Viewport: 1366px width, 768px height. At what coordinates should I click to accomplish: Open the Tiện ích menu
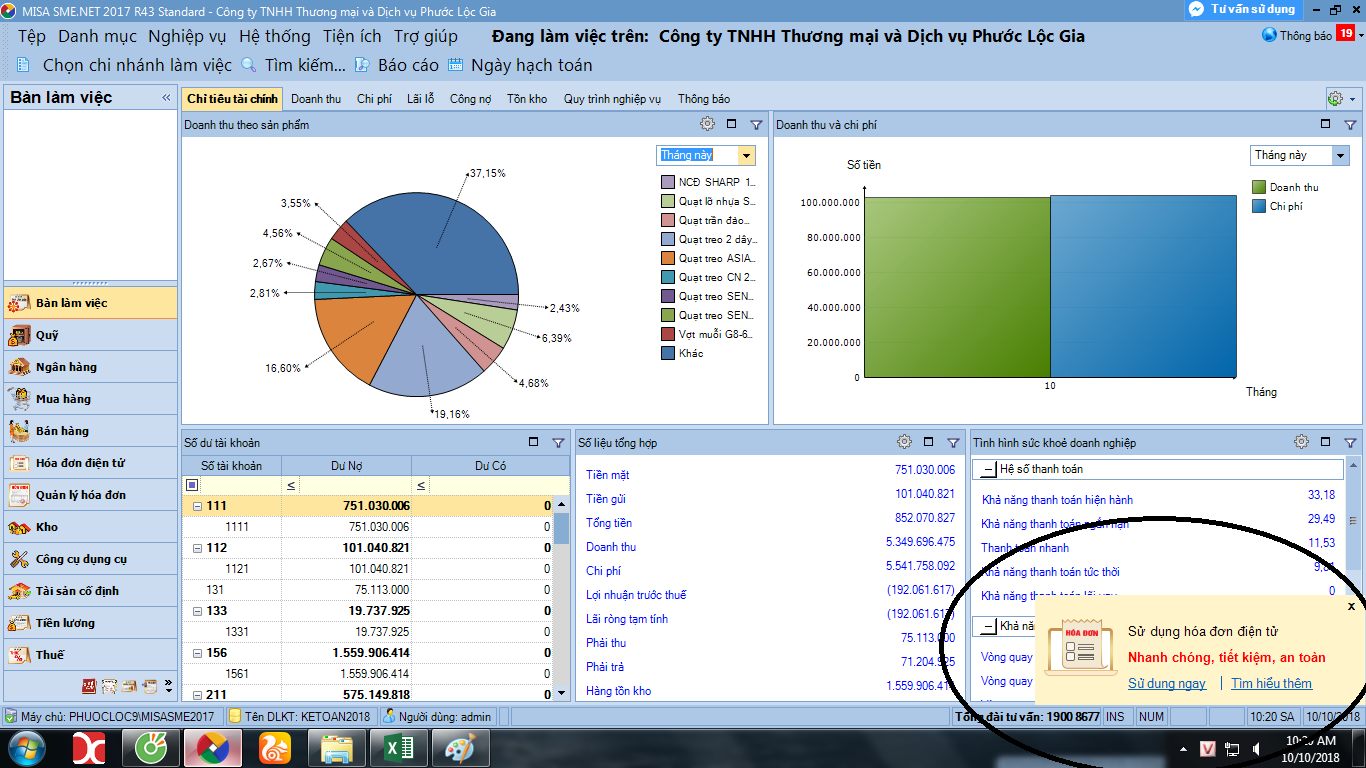click(352, 36)
